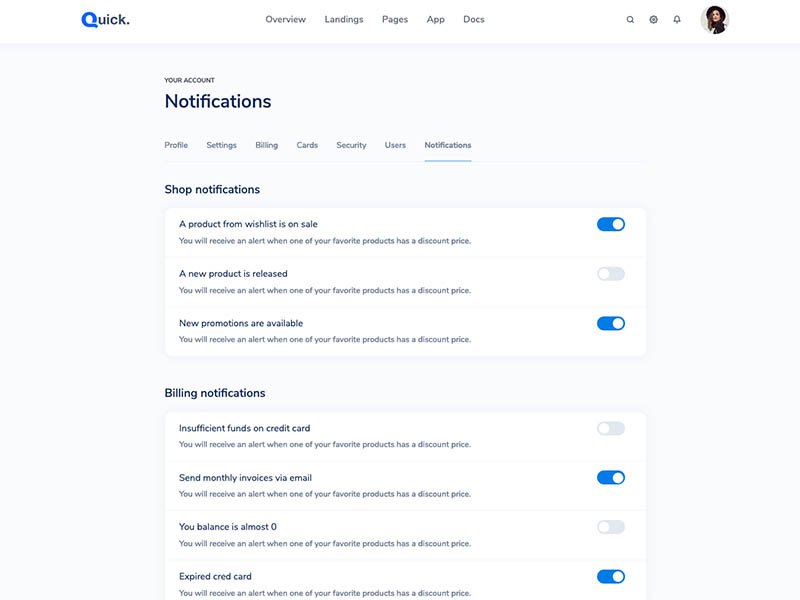The image size is (800, 600).
Task: Switch to the Security tab
Action: 351,145
